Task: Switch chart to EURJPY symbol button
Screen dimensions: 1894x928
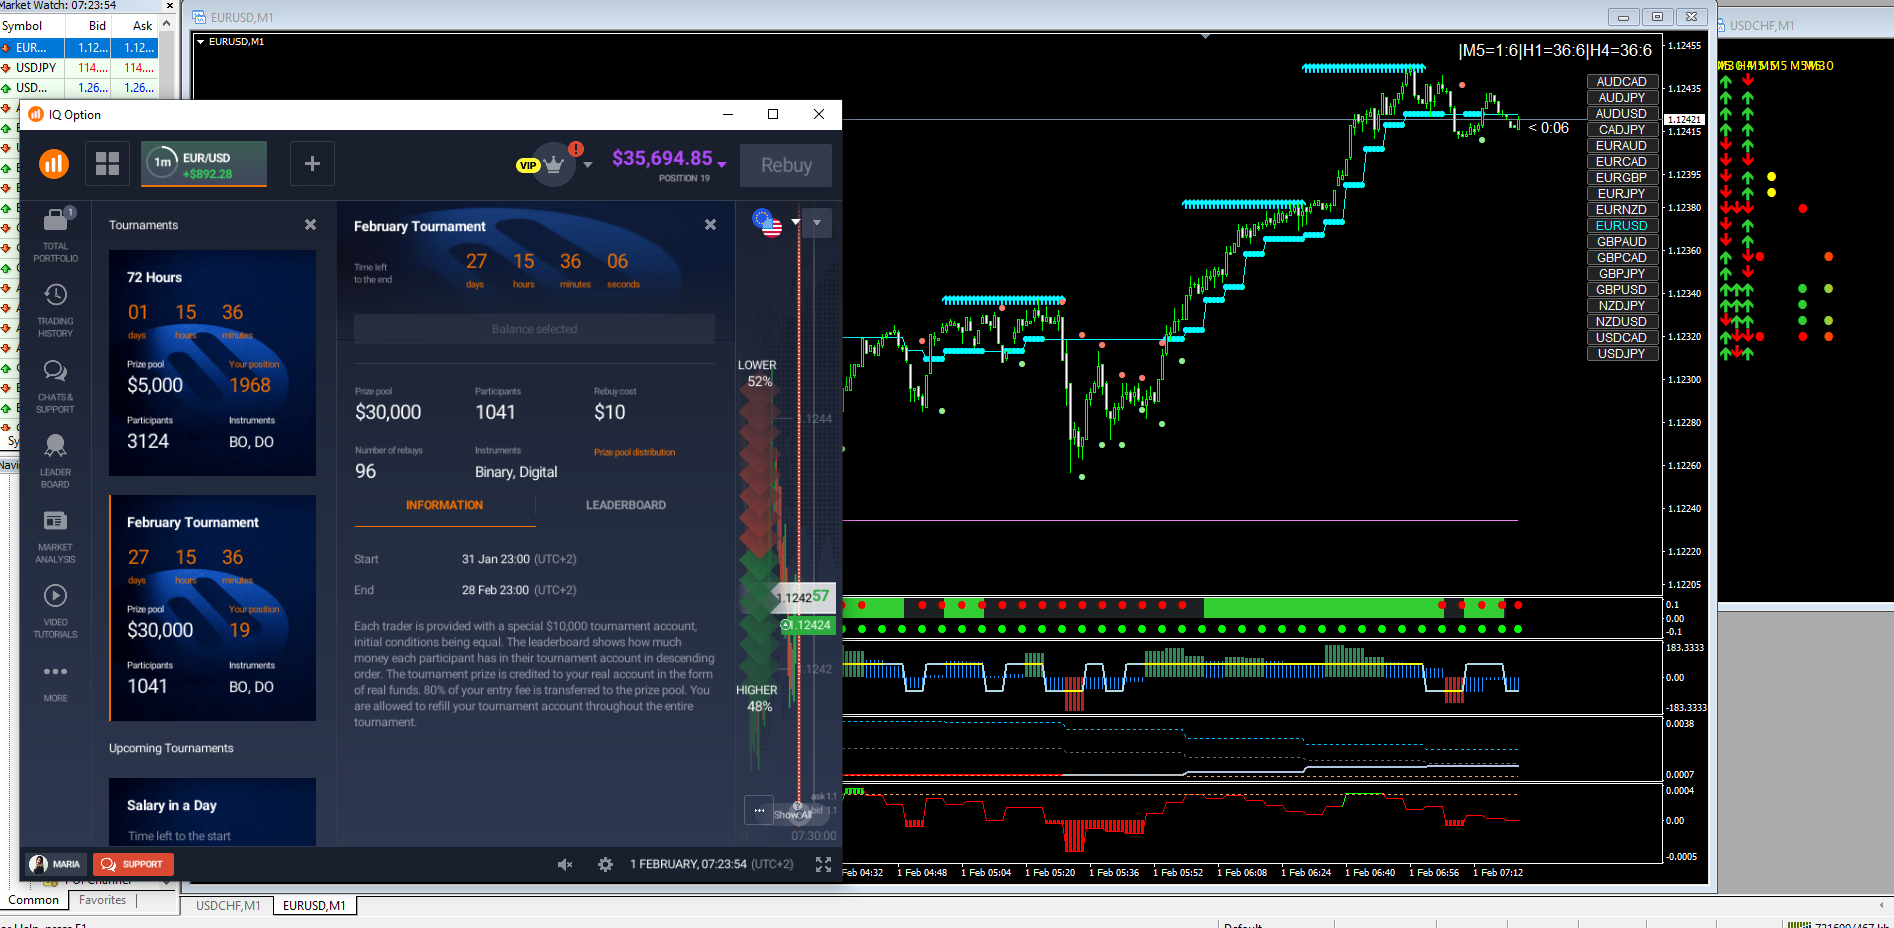Action: click(1621, 194)
